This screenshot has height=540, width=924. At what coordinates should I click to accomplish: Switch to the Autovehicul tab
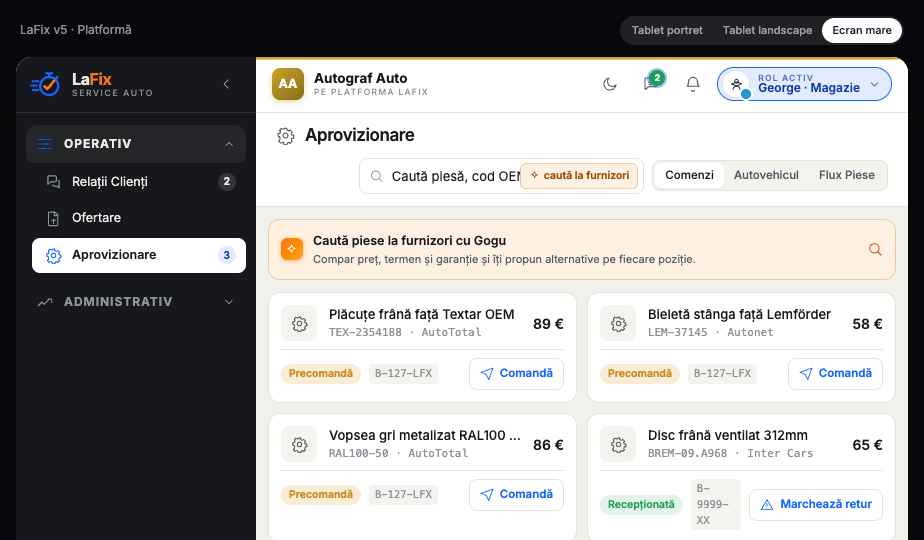click(x=766, y=175)
